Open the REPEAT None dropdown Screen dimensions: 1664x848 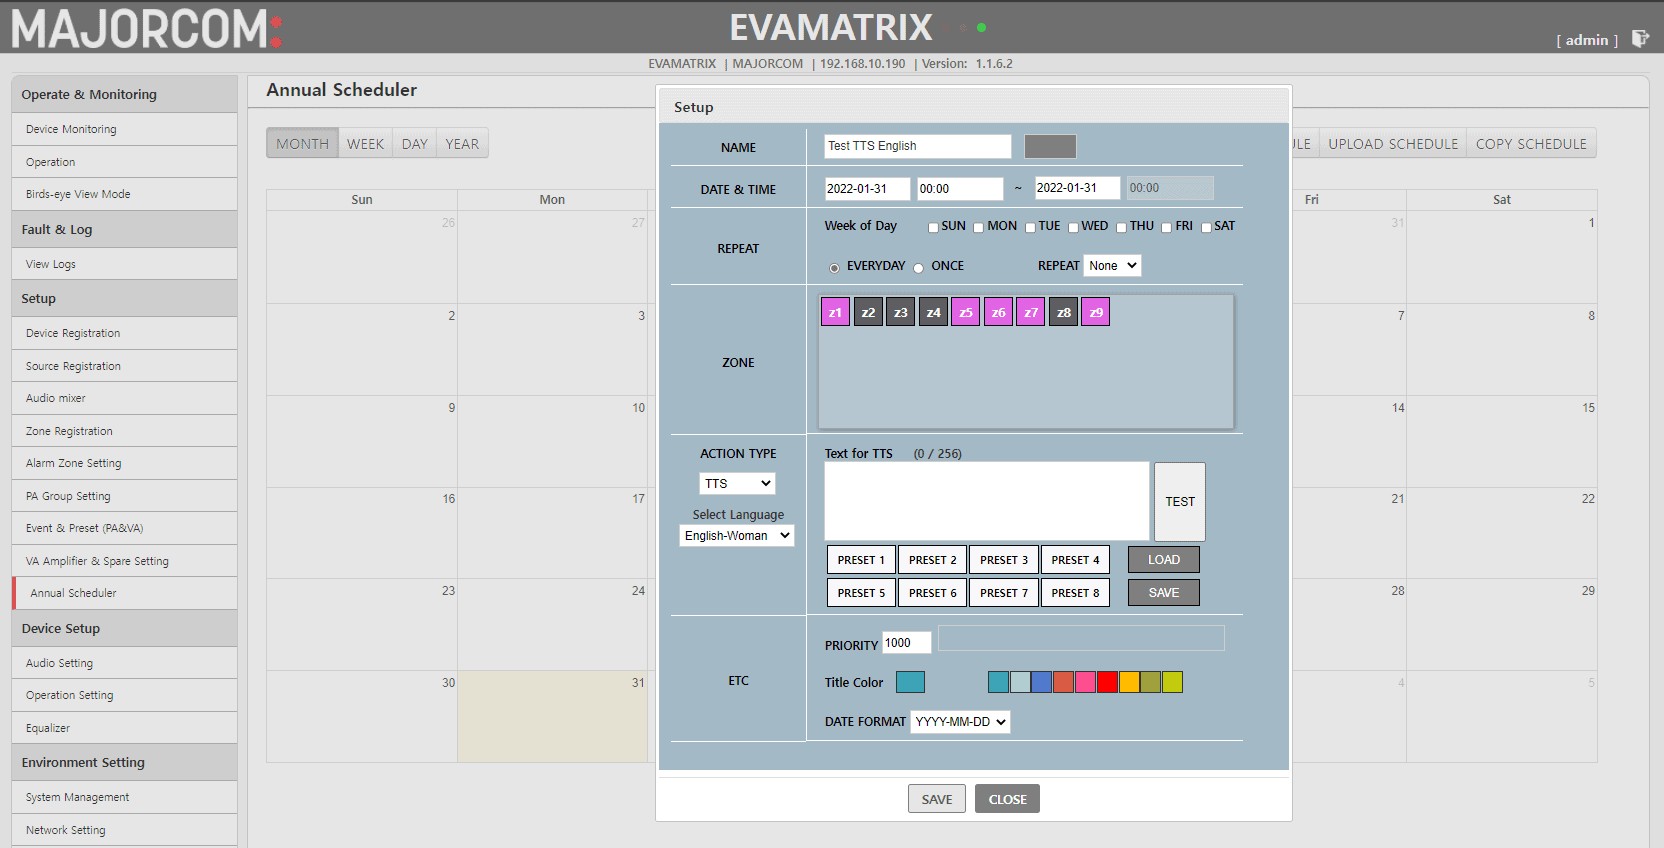tap(1112, 266)
